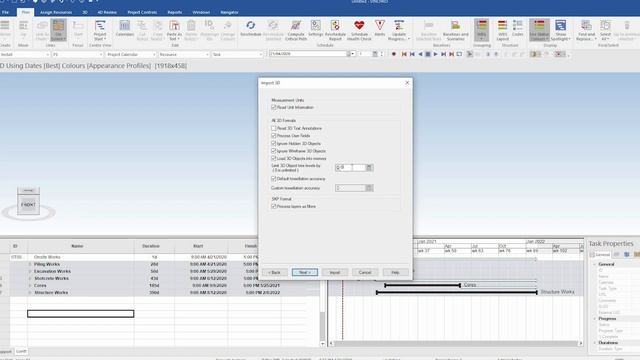Click the Alerts triangle icon
Screen dimensions: 640x360
pos(380,25)
